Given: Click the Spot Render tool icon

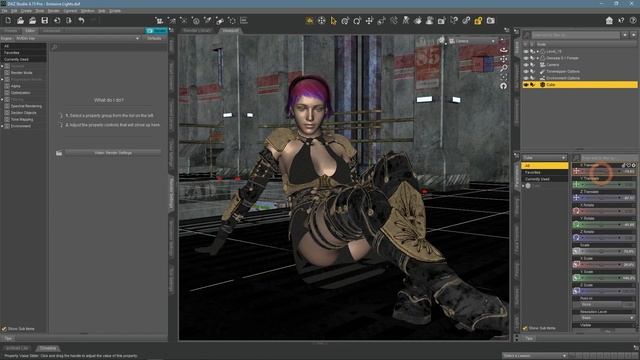Looking at the screenshot, I should click(442, 20).
